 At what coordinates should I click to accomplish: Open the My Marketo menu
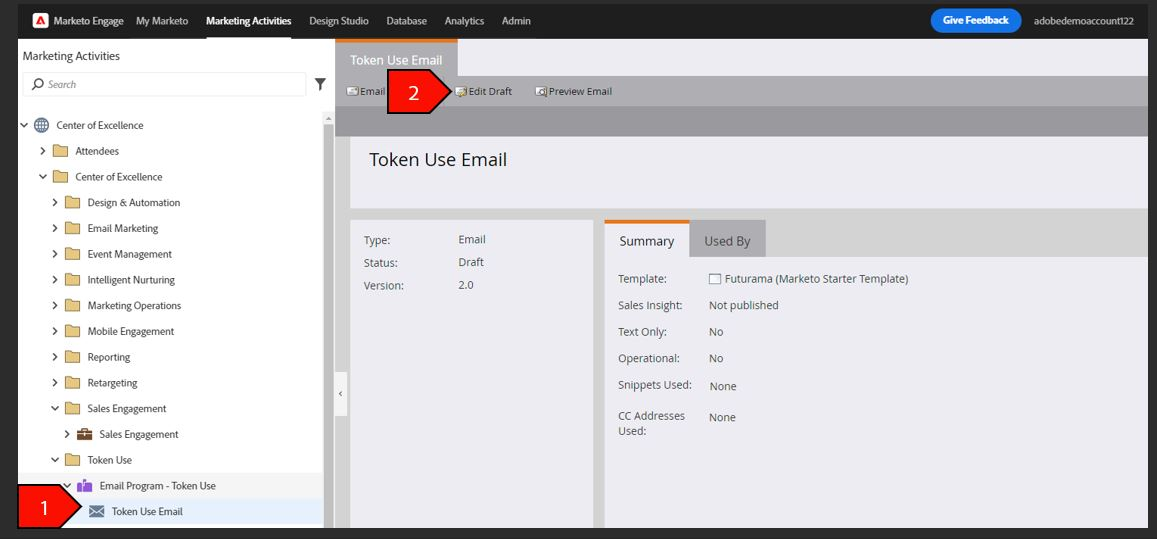click(x=162, y=21)
